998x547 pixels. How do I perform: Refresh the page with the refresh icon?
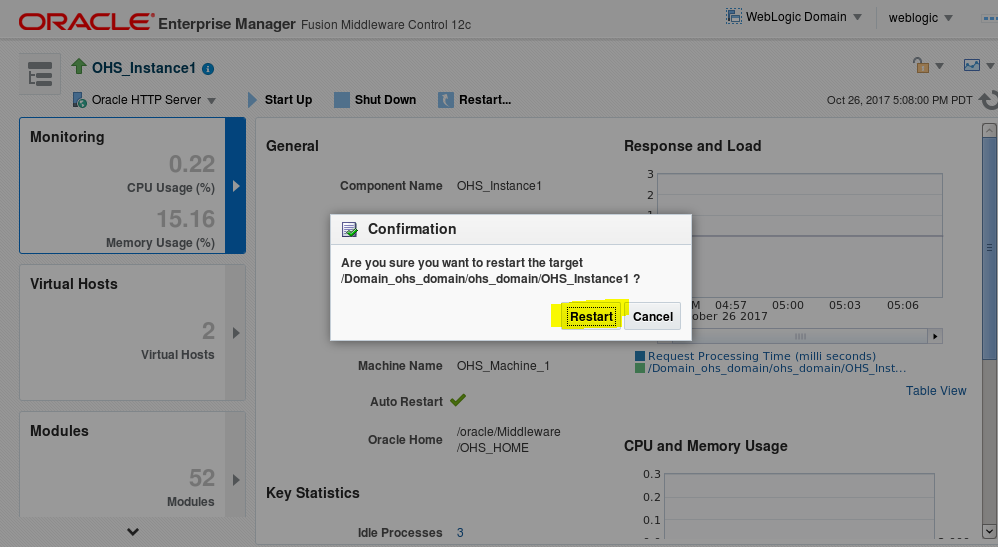coord(988,101)
